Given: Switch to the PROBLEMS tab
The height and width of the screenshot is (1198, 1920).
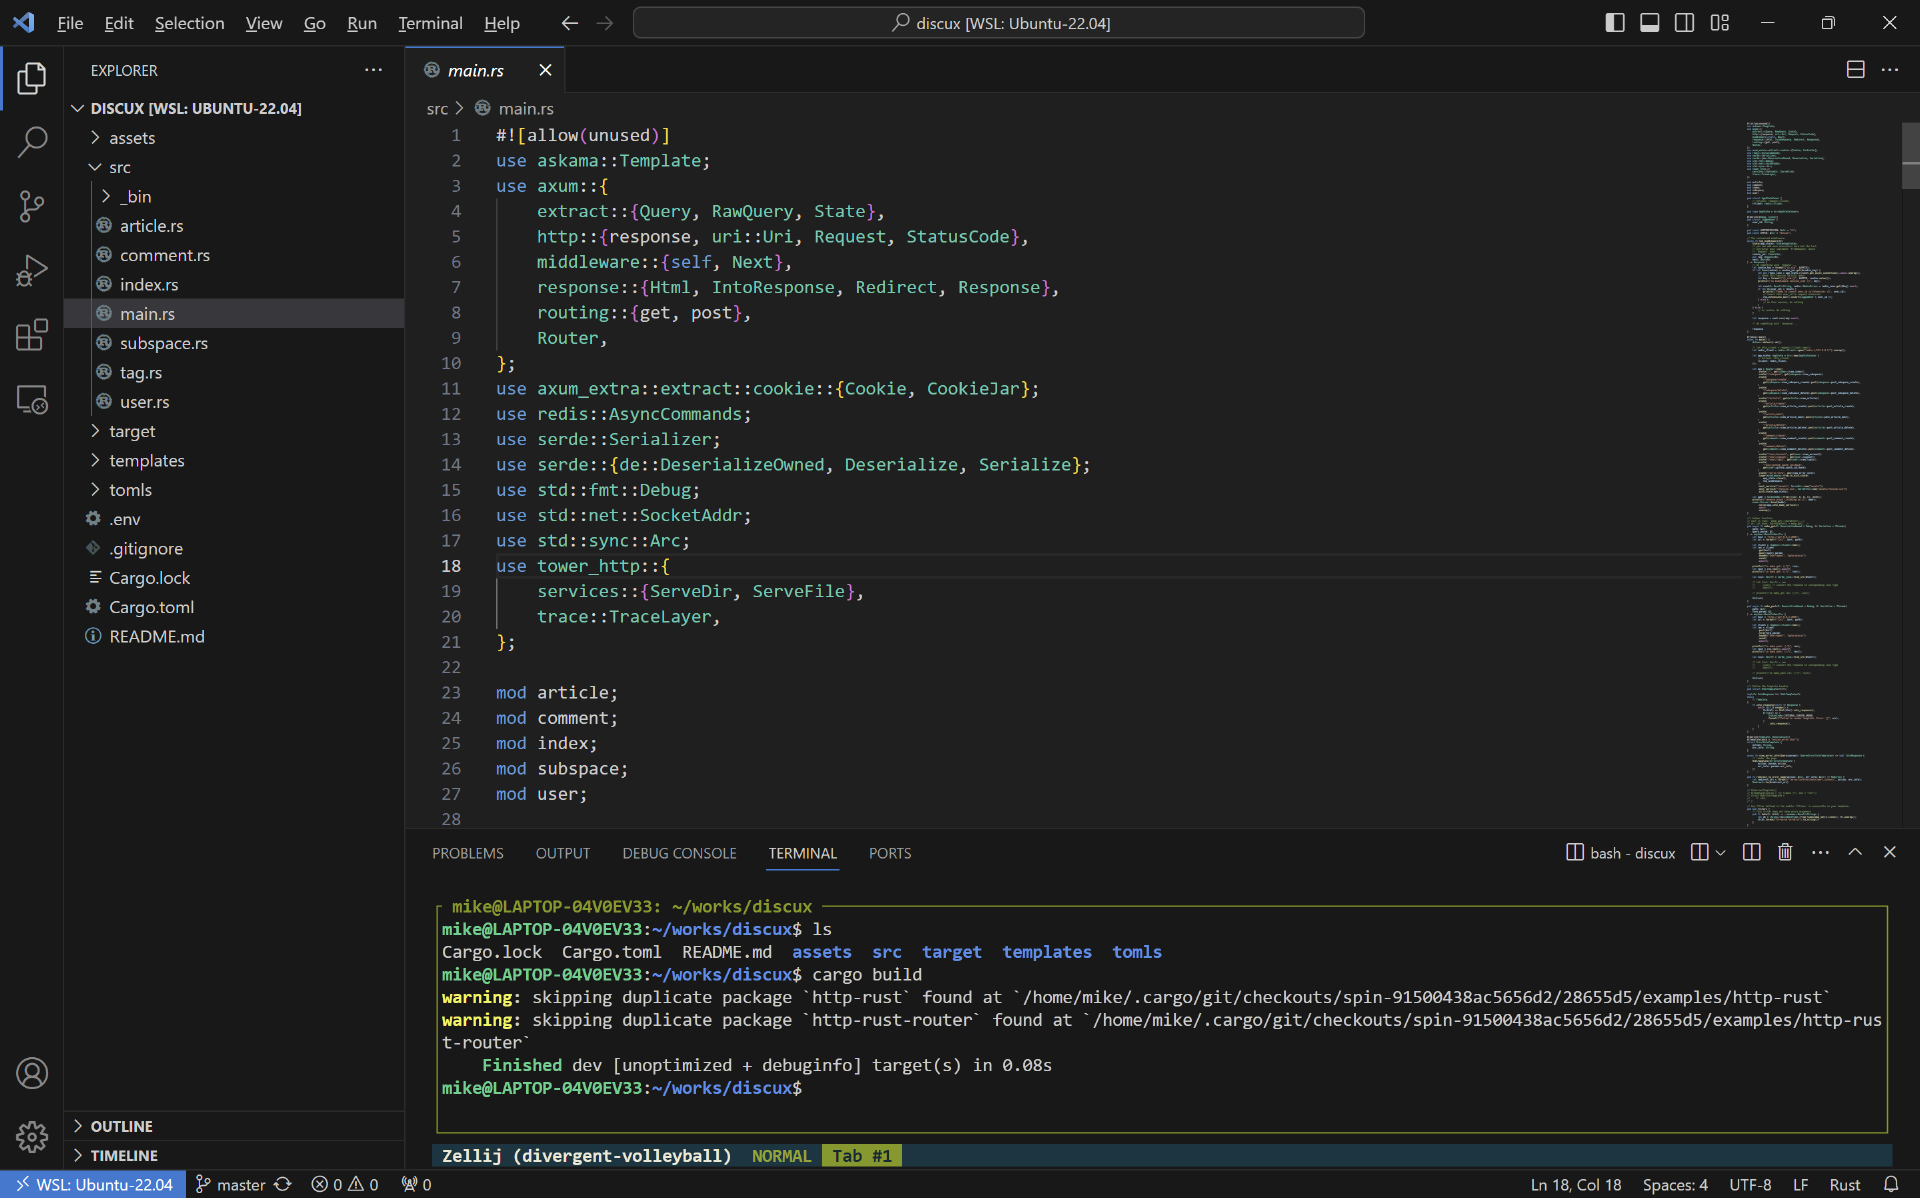Looking at the screenshot, I should (x=467, y=853).
